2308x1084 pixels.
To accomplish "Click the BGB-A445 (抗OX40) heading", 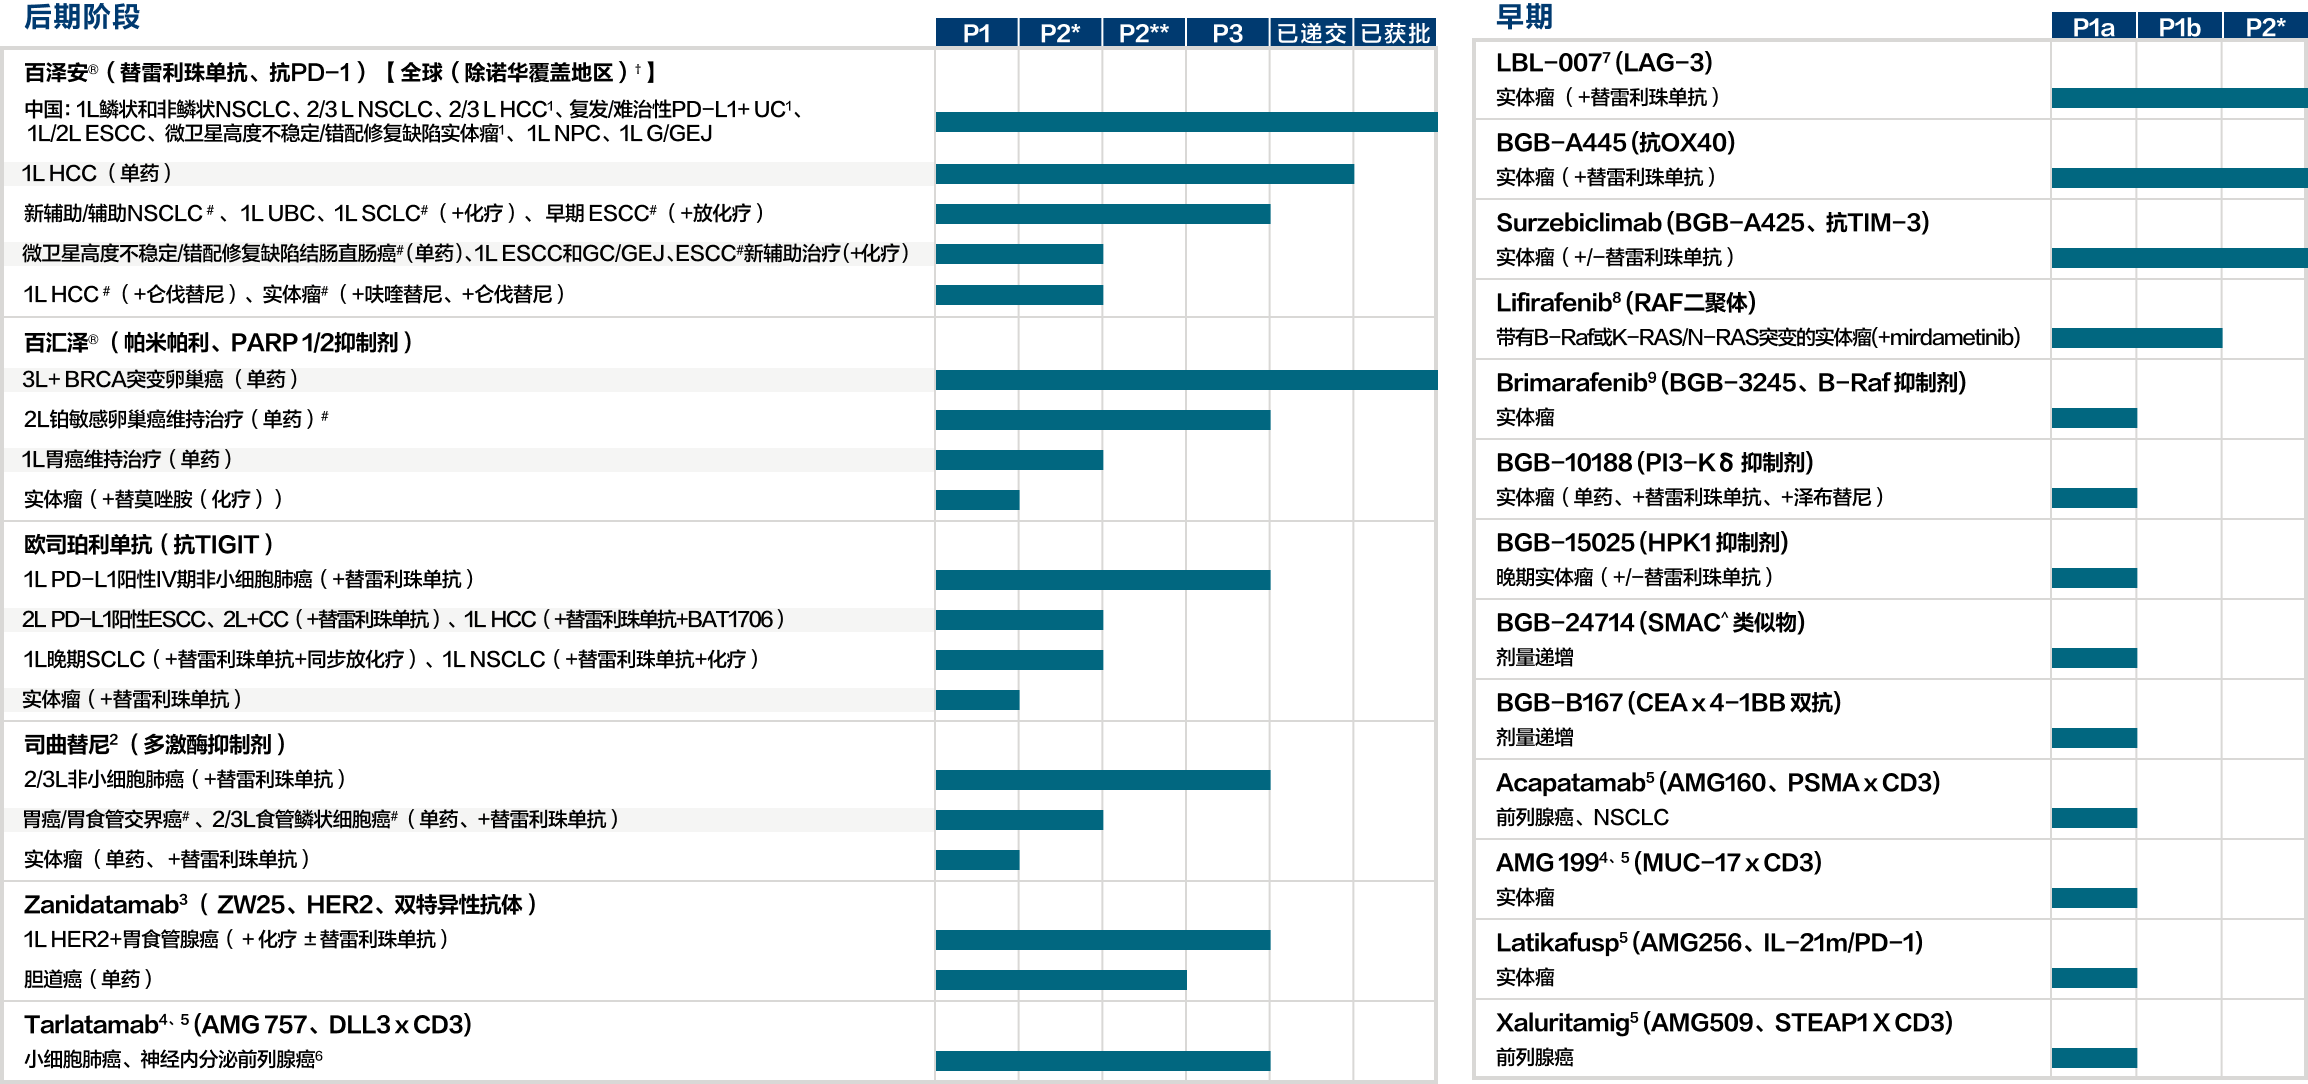I will pos(1615,143).
